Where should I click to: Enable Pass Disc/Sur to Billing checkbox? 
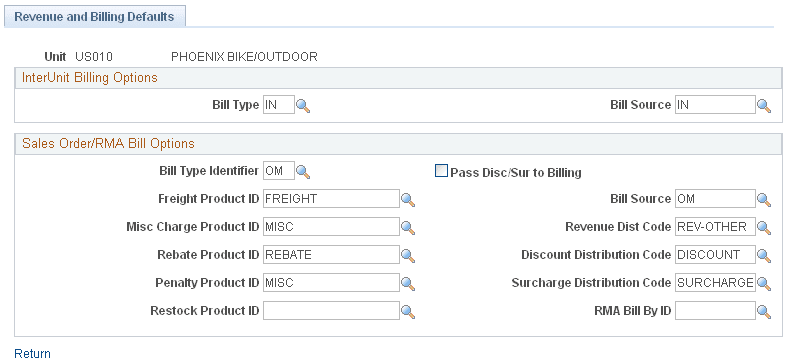441,172
